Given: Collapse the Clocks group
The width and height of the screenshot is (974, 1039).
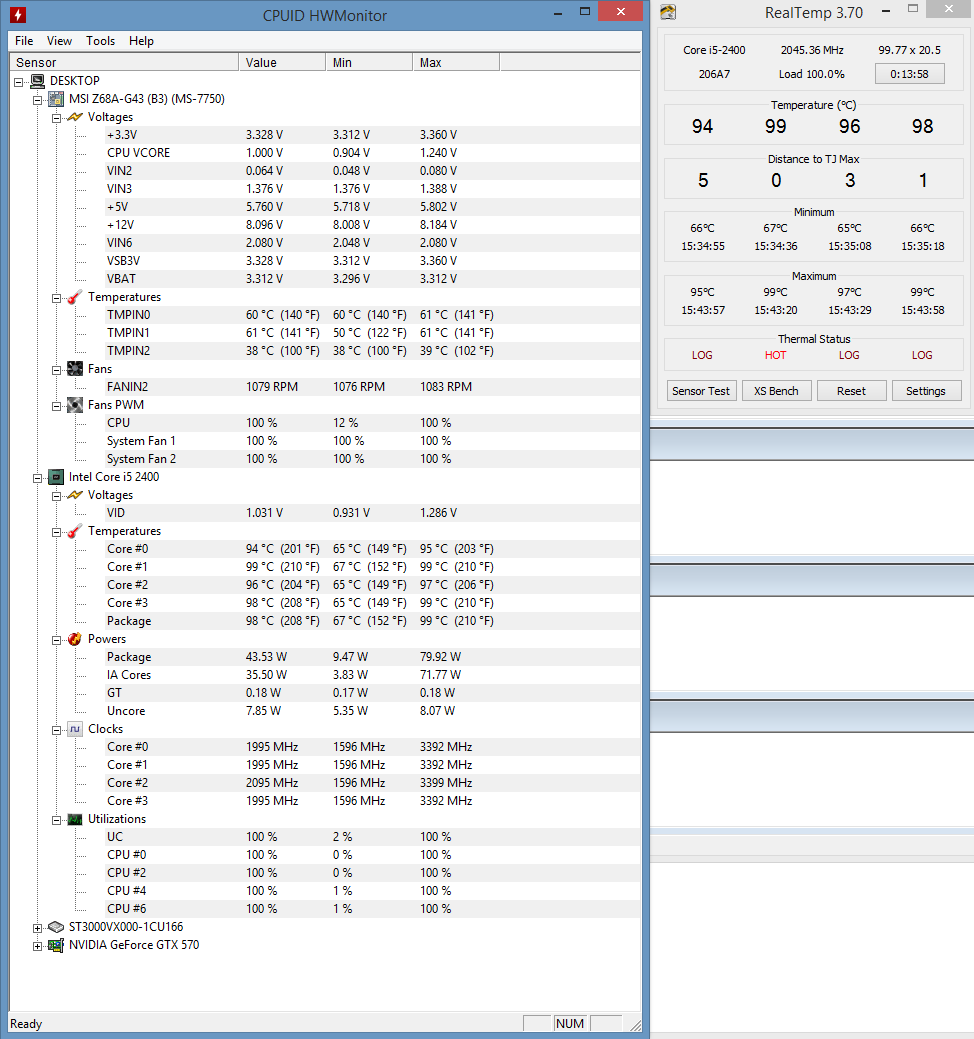Looking at the screenshot, I should (56, 730).
